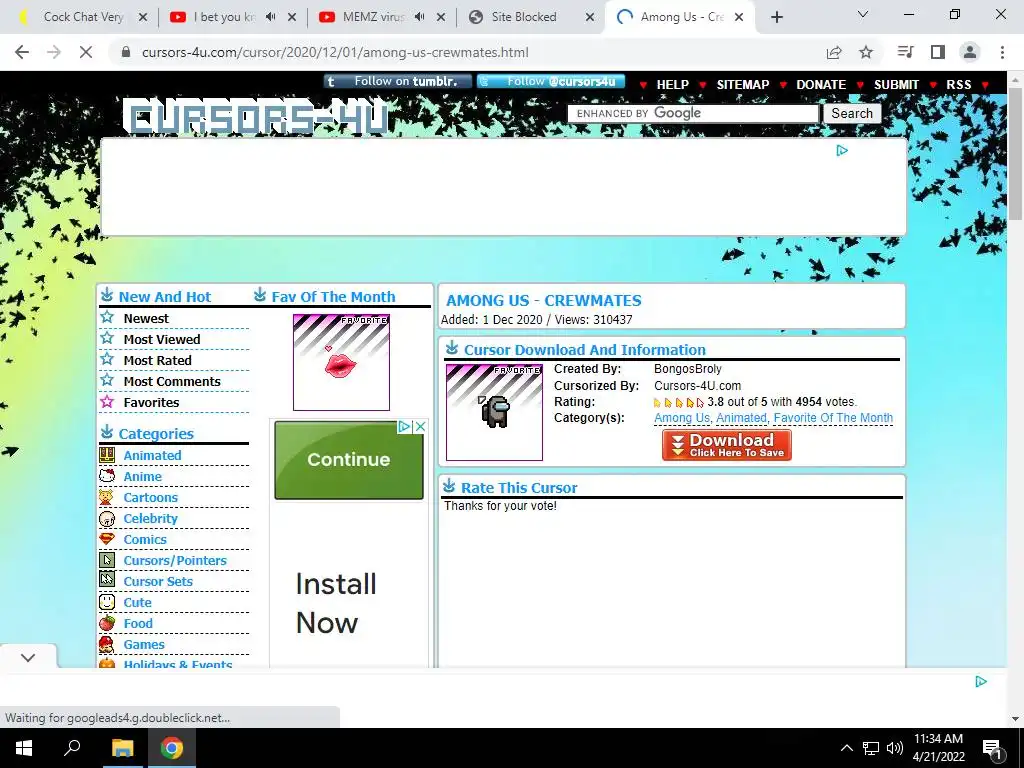Click the Follow on tumblr button
This screenshot has height=768, width=1024.
click(x=398, y=82)
